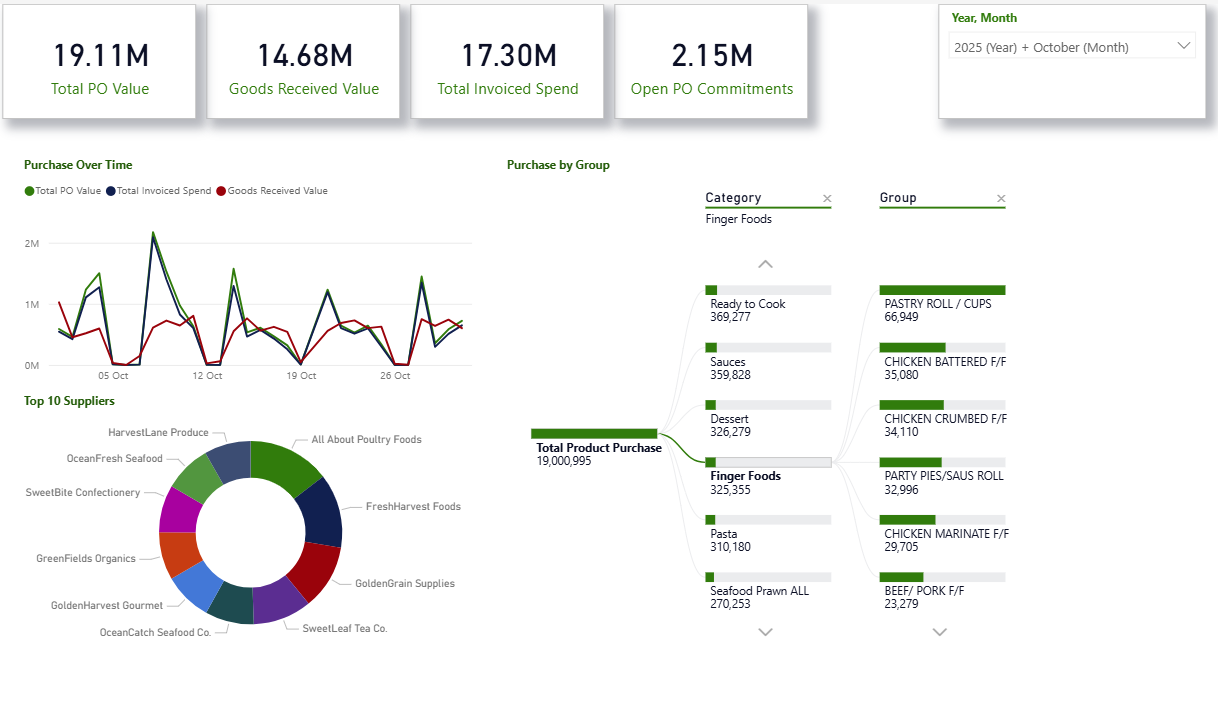
Task: Select PASTRY ROLL / CUPS group bar
Action: tap(942, 291)
